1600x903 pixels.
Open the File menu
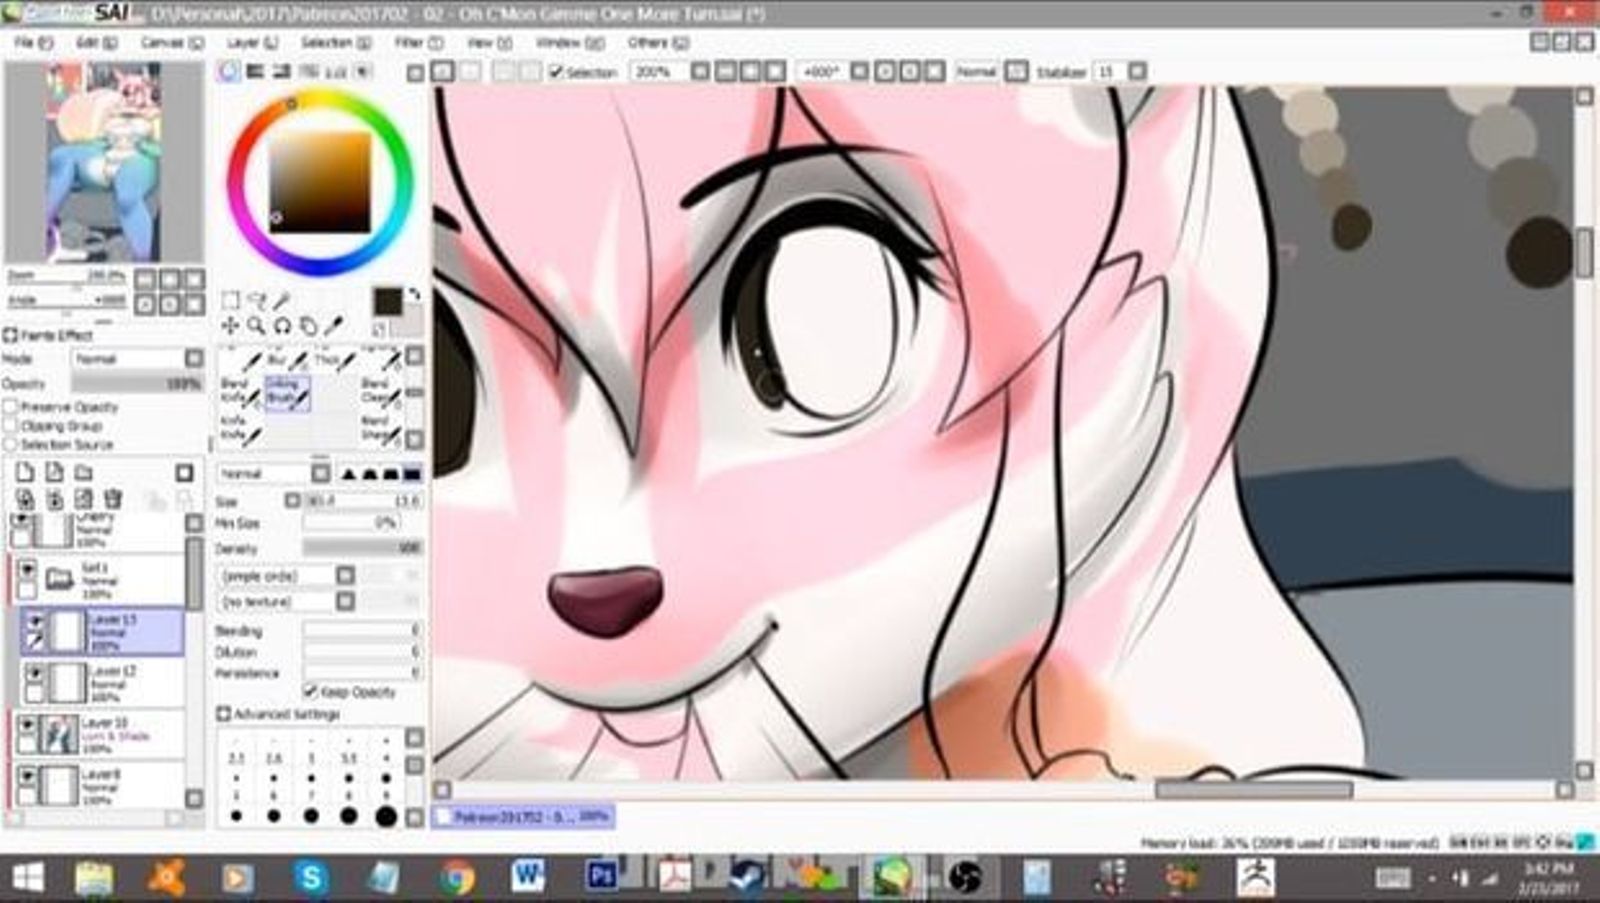[x=33, y=43]
